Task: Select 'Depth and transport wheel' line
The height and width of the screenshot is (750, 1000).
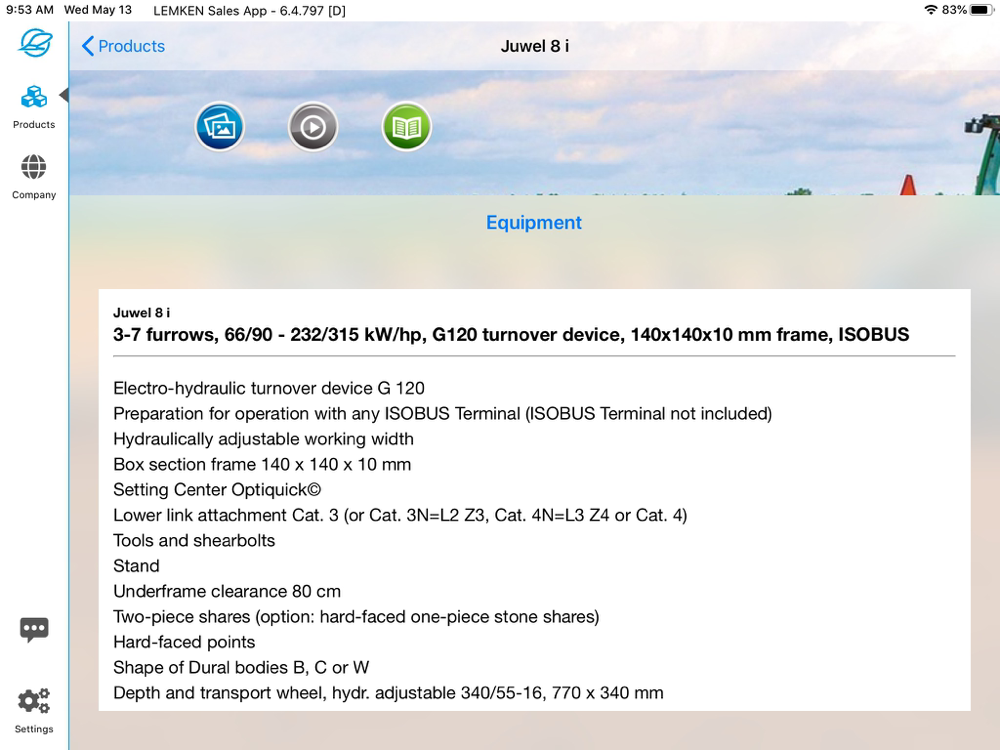Action: [388, 693]
